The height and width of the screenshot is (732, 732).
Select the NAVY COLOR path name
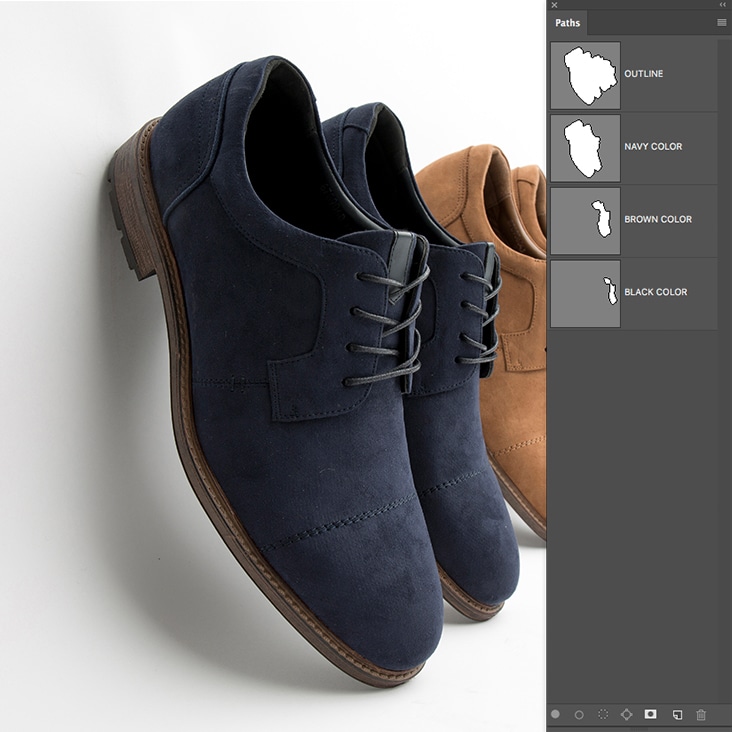(653, 147)
